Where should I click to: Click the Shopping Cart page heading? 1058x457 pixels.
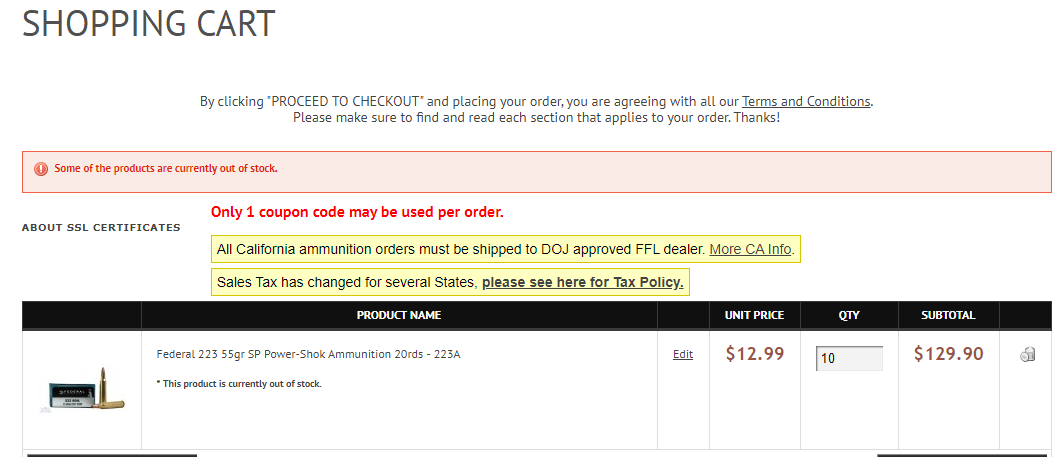coord(148,24)
